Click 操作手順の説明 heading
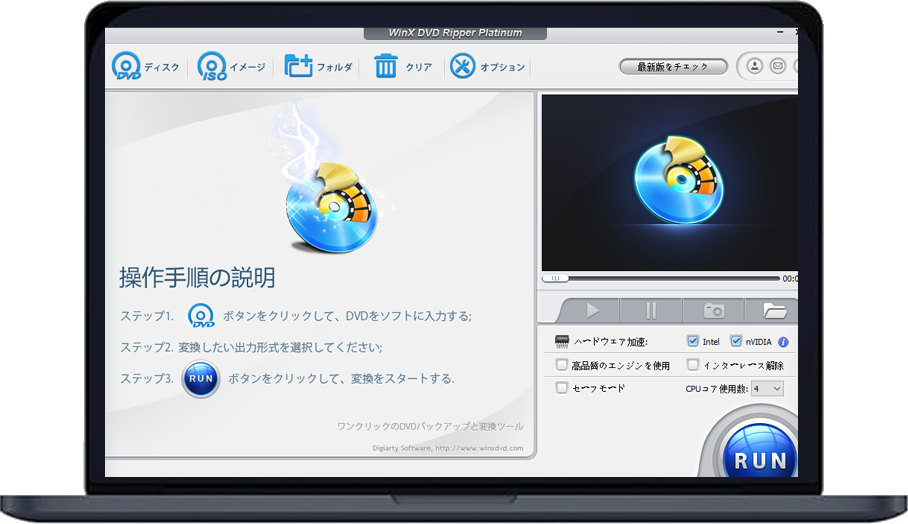This screenshot has width=908, height=524. click(x=197, y=278)
